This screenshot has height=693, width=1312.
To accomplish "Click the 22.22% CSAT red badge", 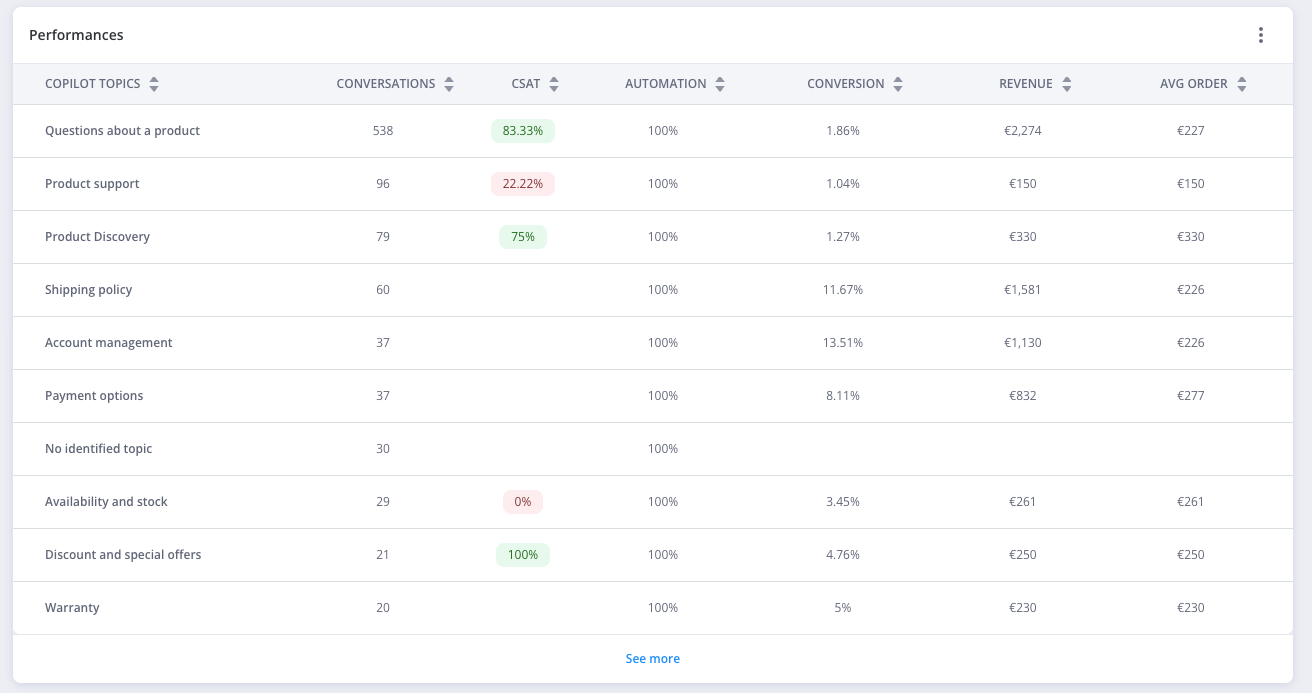I will click(523, 184).
